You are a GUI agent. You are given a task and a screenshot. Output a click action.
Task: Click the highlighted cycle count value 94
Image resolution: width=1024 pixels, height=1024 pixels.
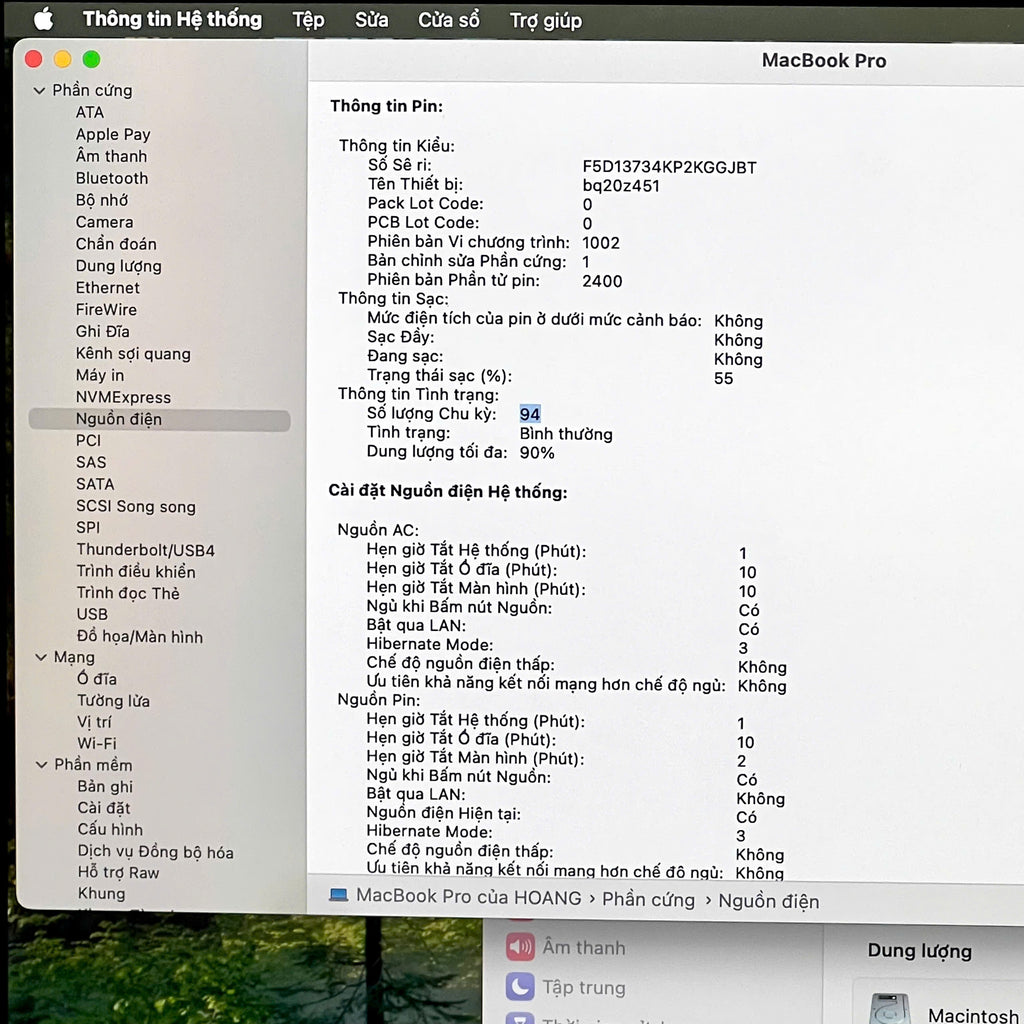[530, 414]
